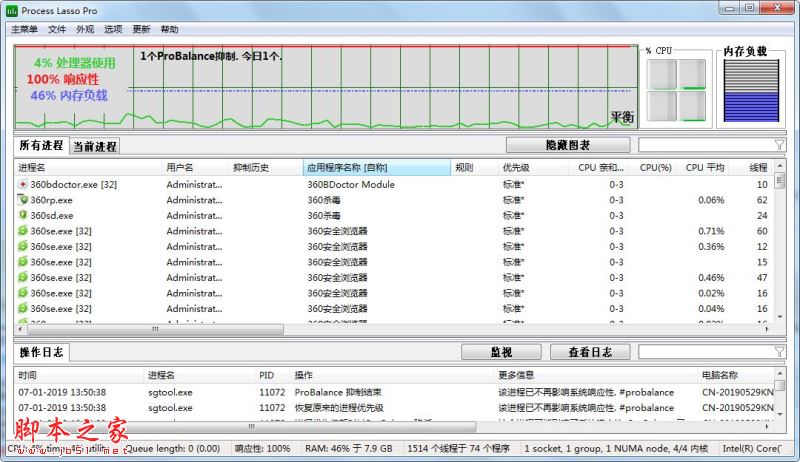Sort by 应用程序名称 [自称] column header
The image size is (800, 462).
click(377, 167)
